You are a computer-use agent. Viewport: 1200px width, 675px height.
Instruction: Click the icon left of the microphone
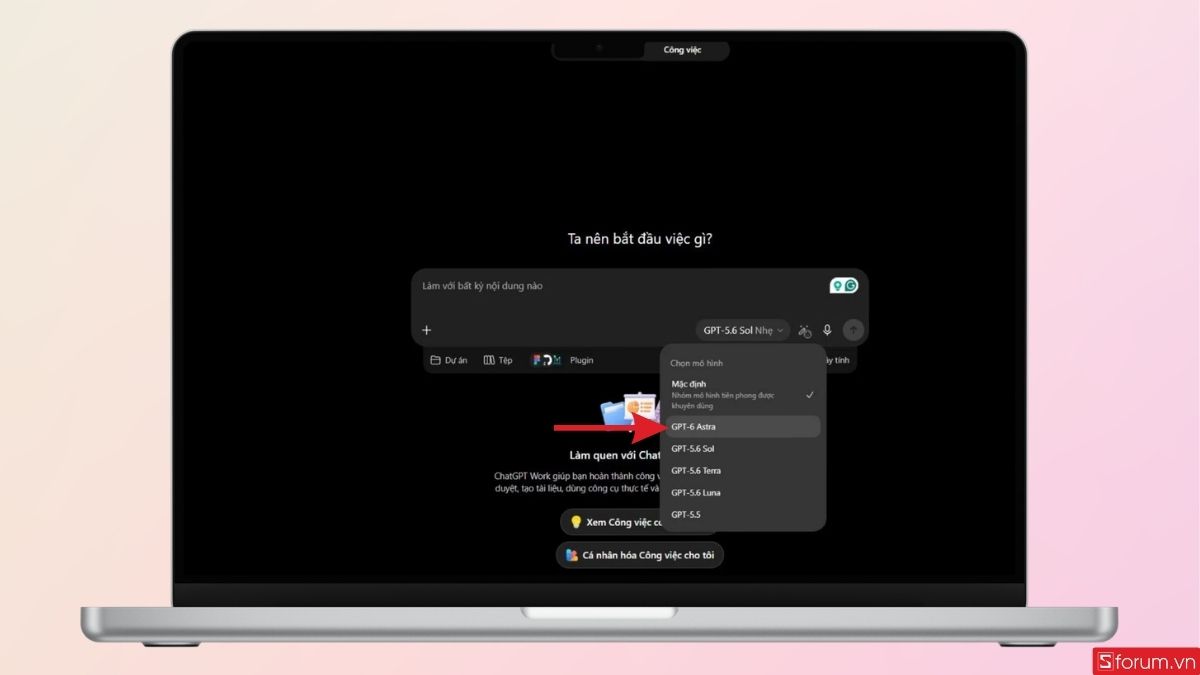tap(805, 330)
